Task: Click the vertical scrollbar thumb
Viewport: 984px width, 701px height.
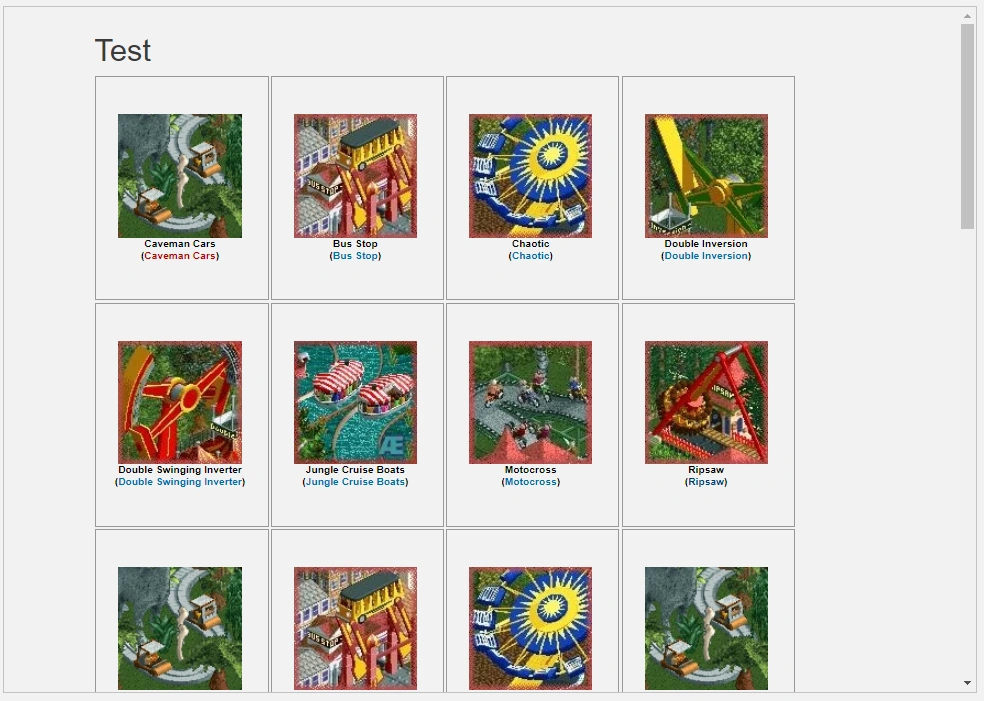Action: point(967,127)
